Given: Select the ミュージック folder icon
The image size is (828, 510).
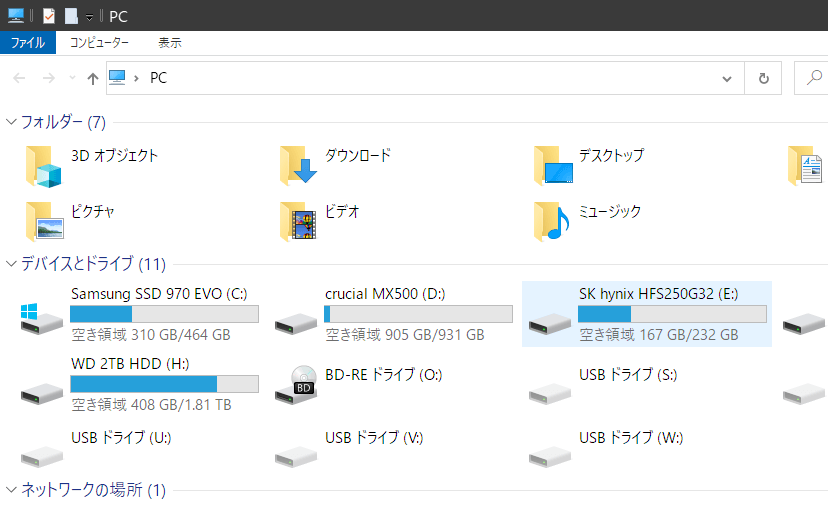Looking at the screenshot, I should coord(551,221).
